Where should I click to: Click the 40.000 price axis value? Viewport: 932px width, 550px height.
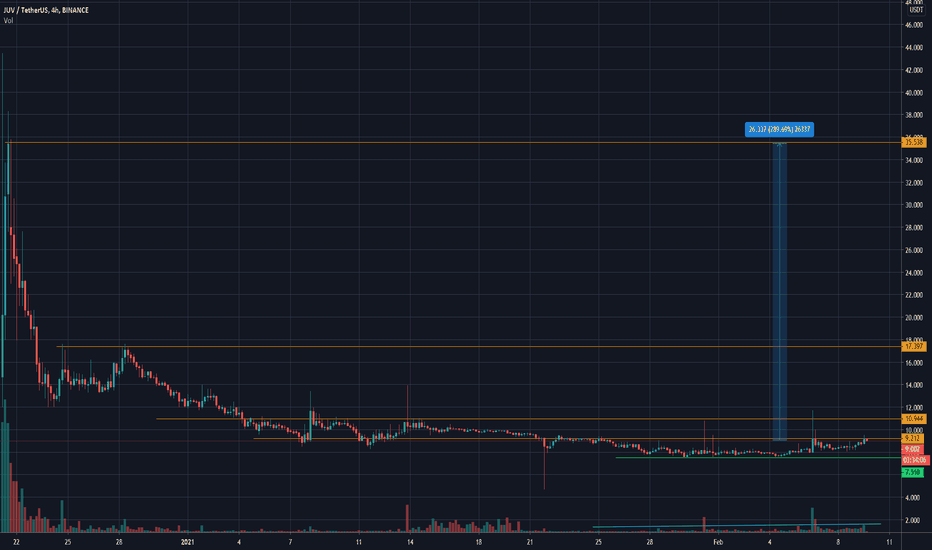[914, 93]
